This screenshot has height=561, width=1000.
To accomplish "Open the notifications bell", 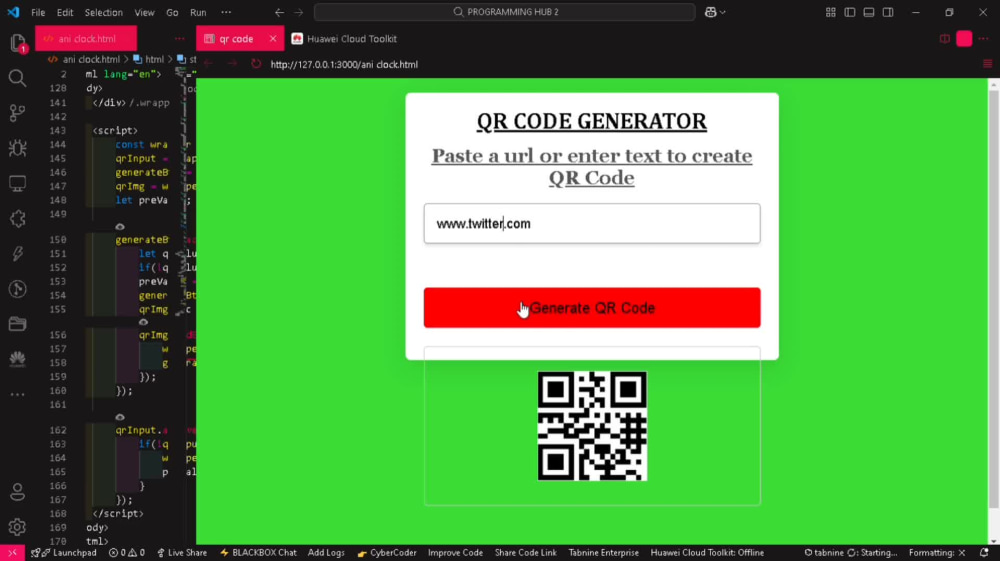I will click(984, 553).
